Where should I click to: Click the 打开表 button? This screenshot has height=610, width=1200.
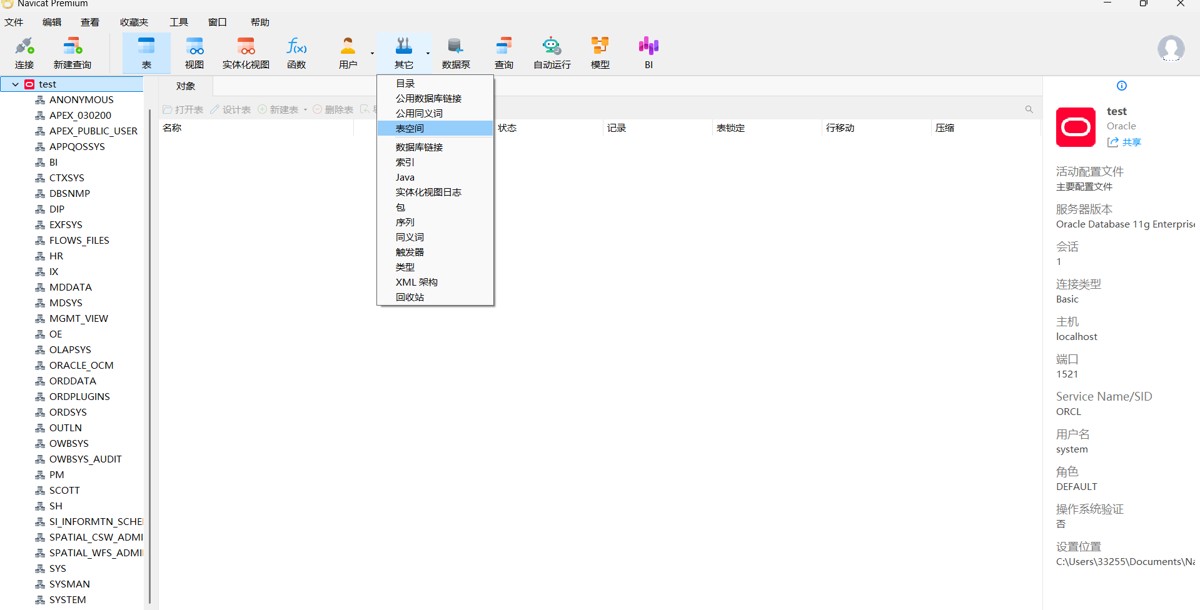click(x=183, y=110)
